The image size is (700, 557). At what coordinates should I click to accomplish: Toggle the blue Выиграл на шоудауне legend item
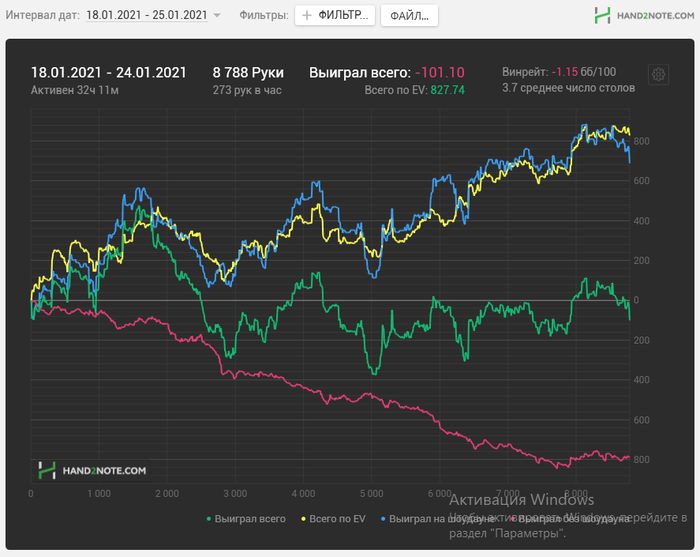point(438,519)
